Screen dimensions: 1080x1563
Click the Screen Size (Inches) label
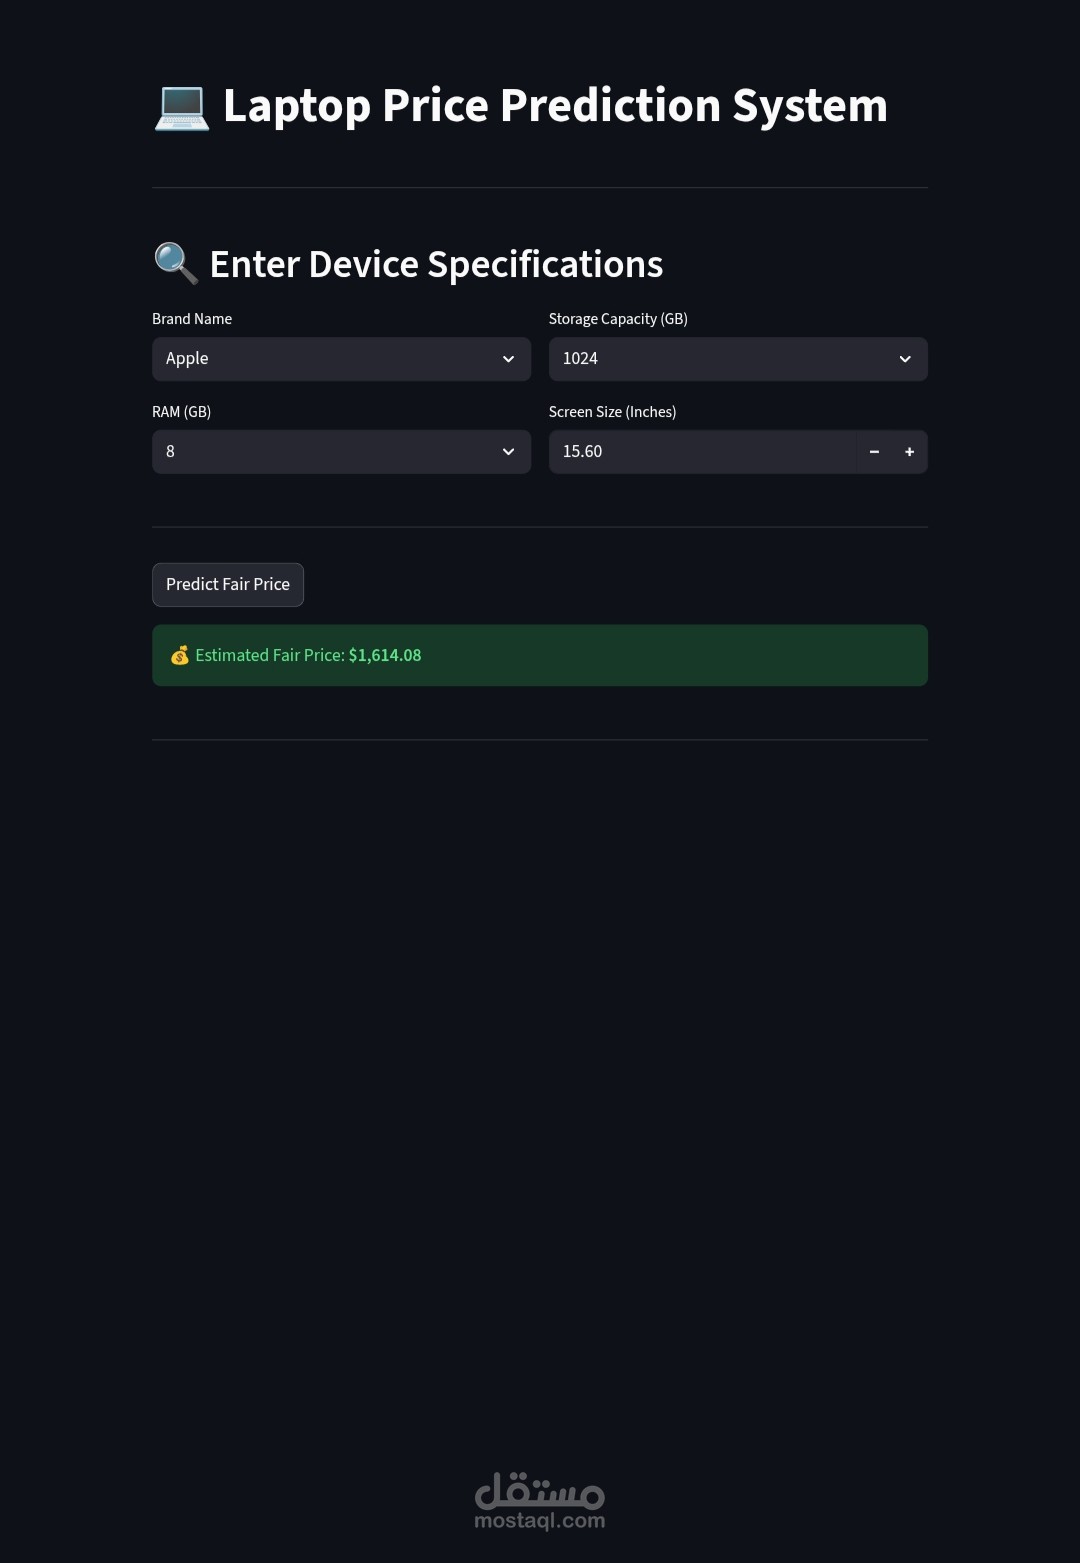612,412
